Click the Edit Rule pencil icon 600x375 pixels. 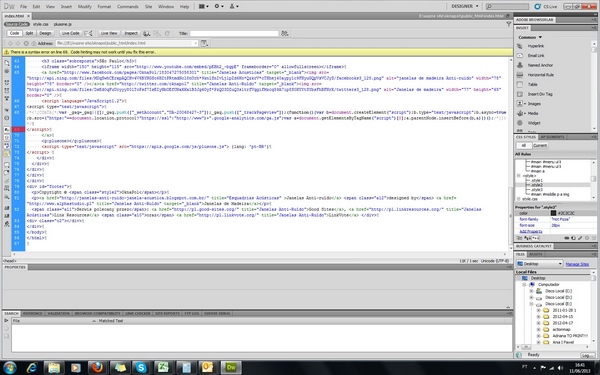click(x=580, y=238)
